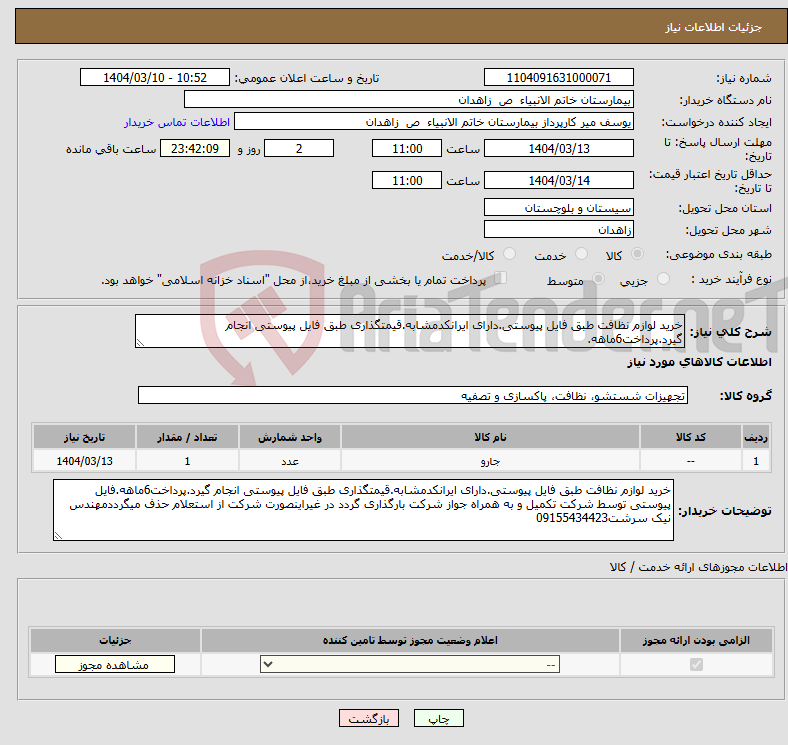Click the ردیف column header
This screenshot has height=745, width=788.
[756, 437]
